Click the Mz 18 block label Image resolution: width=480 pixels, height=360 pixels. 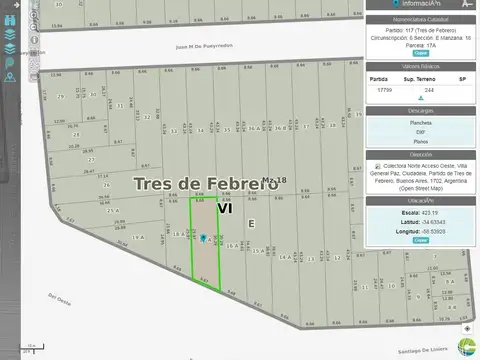[274, 180]
